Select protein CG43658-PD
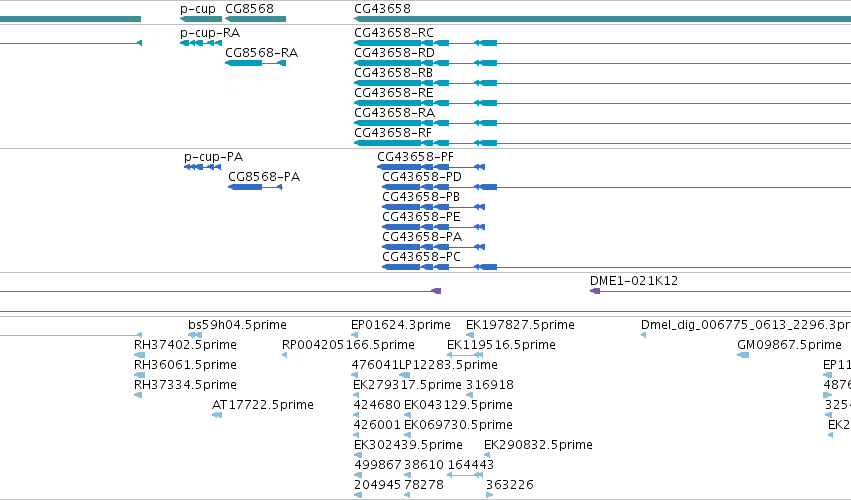The width and height of the screenshot is (851, 500). tap(422, 176)
